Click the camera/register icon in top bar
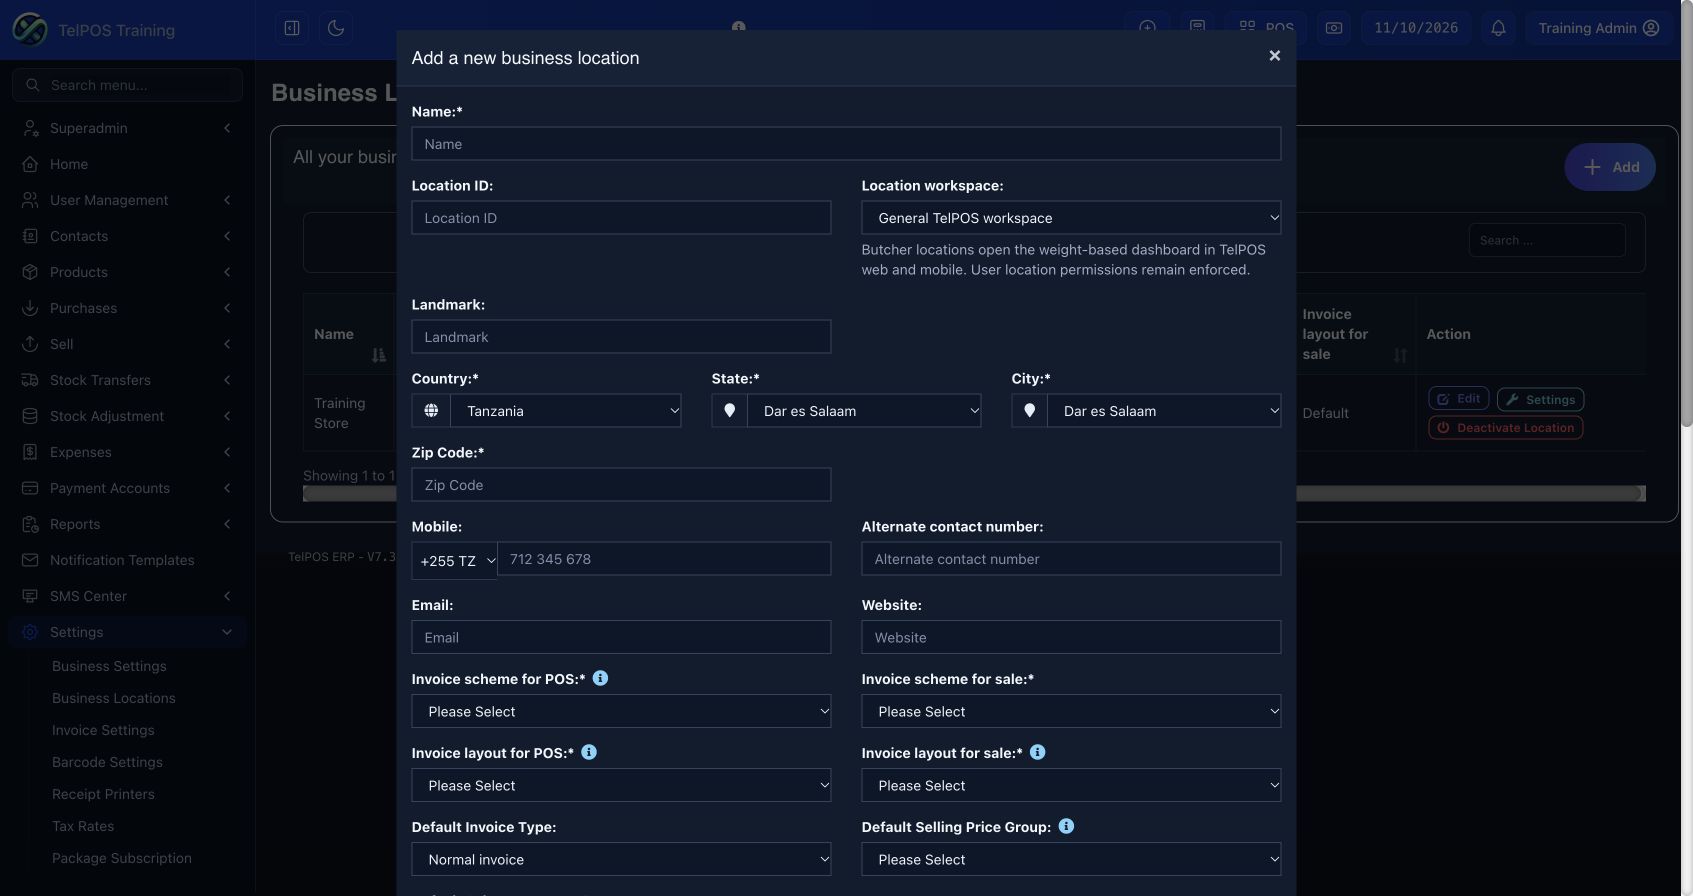The height and width of the screenshot is (896, 1693). pos(1334,28)
